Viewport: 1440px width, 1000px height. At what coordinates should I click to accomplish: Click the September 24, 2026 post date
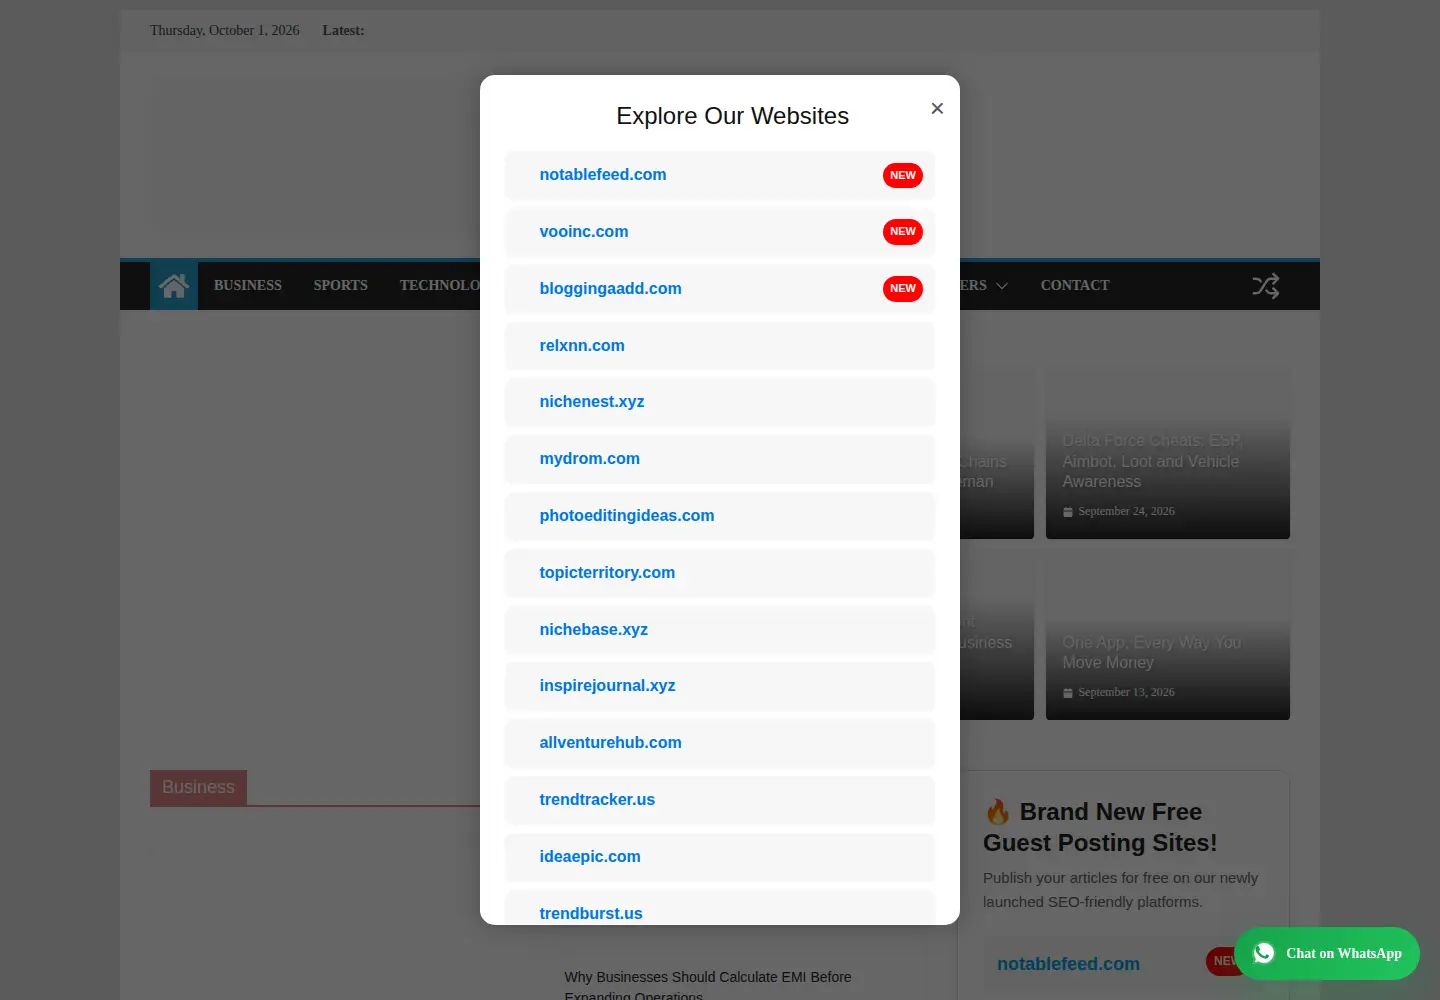pyautogui.click(x=1126, y=511)
